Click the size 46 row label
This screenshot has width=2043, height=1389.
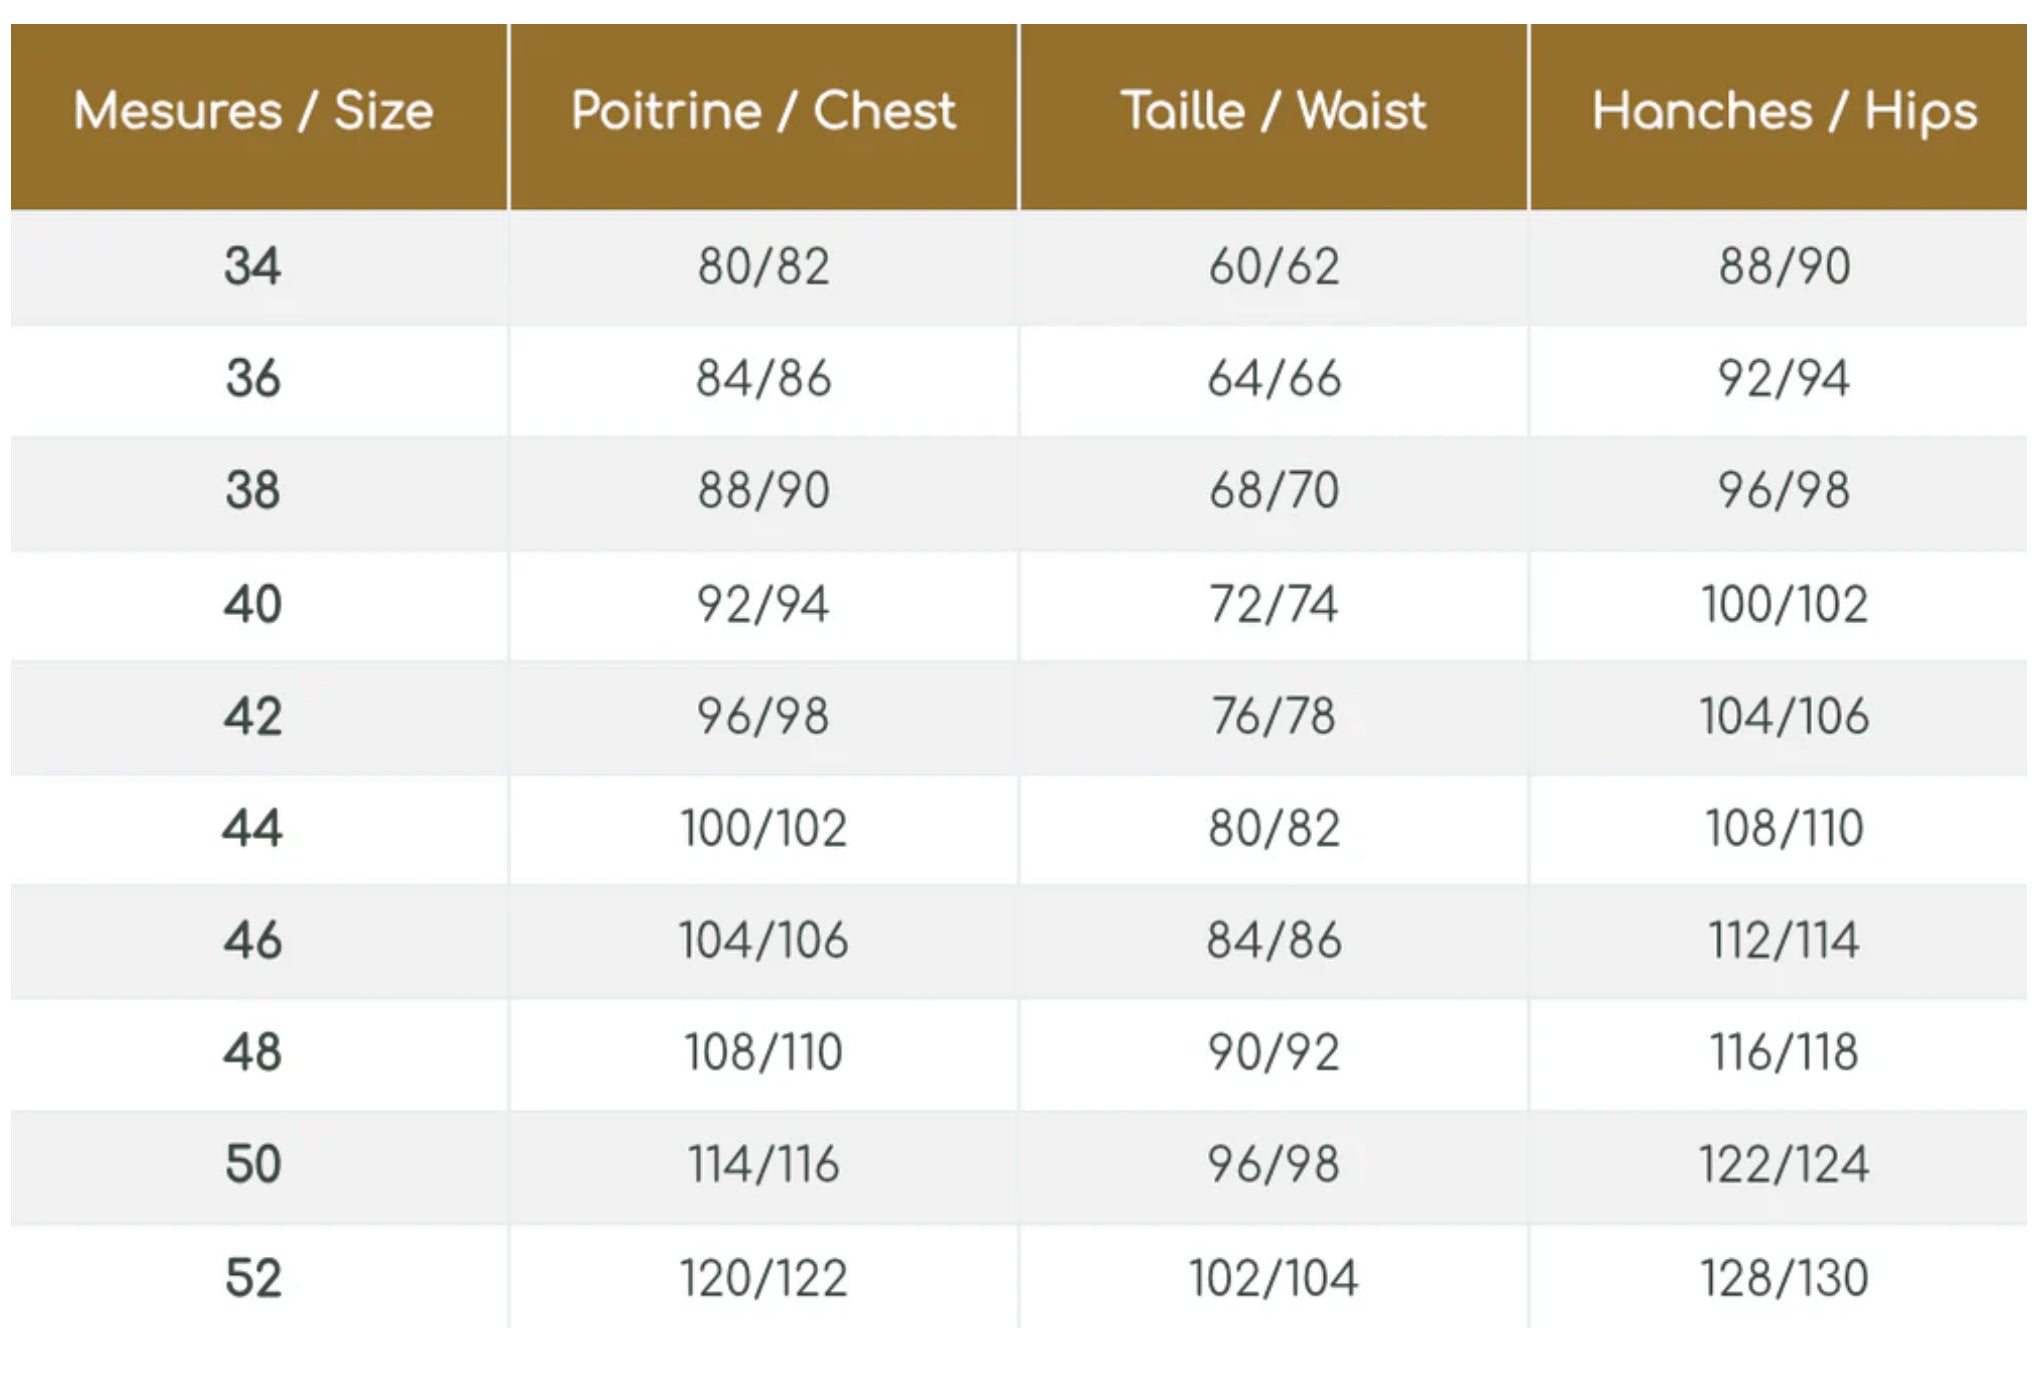pyautogui.click(x=253, y=941)
